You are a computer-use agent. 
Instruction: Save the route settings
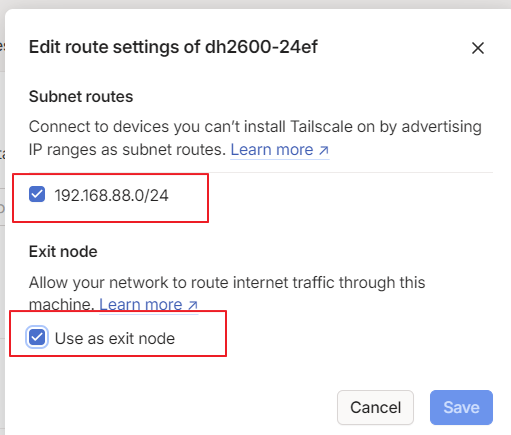click(461, 407)
